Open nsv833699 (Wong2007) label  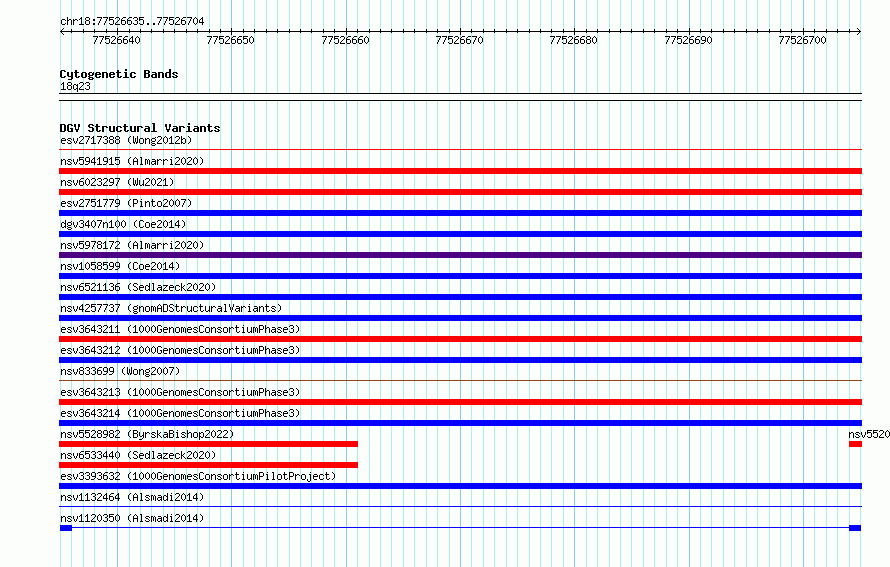click(x=120, y=371)
